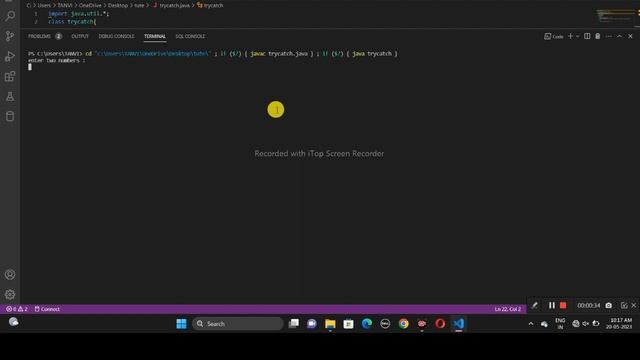The image size is (640, 360).
Task: Pause the screen recording
Action: (552, 305)
